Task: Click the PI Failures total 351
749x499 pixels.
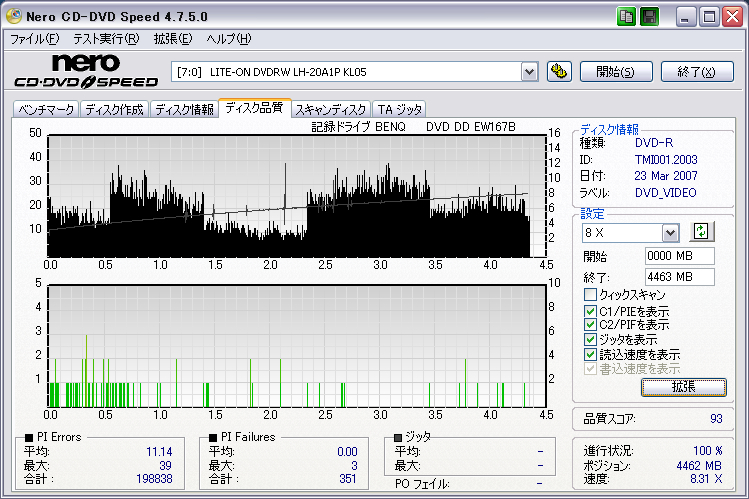Action: (348, 478)
